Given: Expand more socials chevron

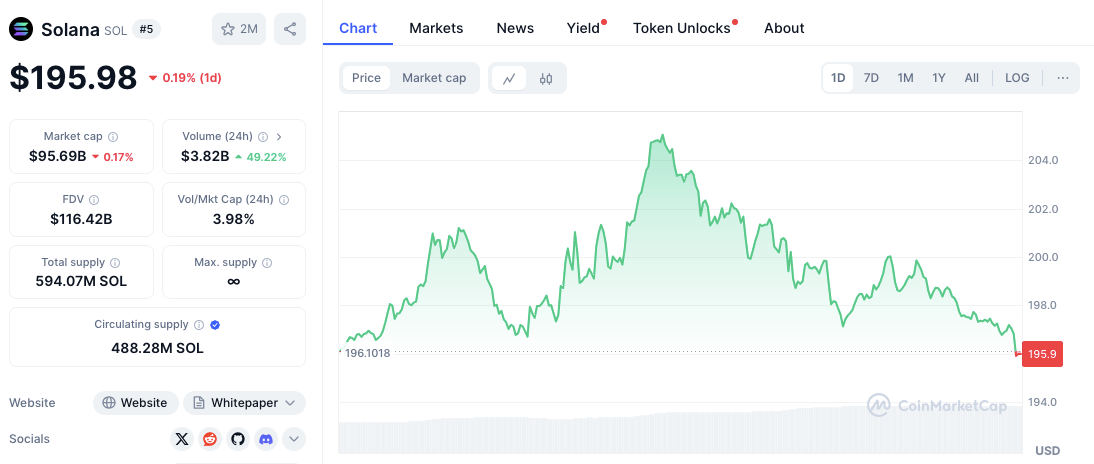Looking at the screenshot, I should (x=294, y=438).
